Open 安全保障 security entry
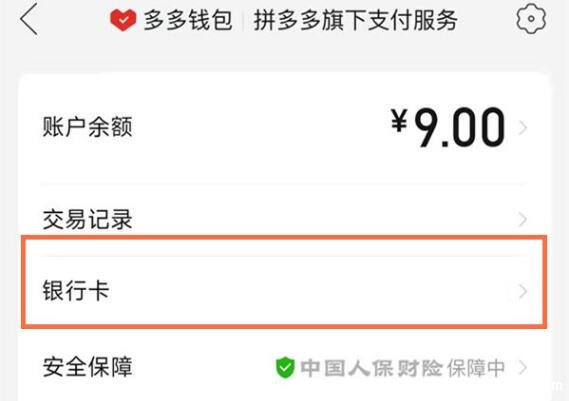This screenshot has height=401, width=569. pos(87,367)
